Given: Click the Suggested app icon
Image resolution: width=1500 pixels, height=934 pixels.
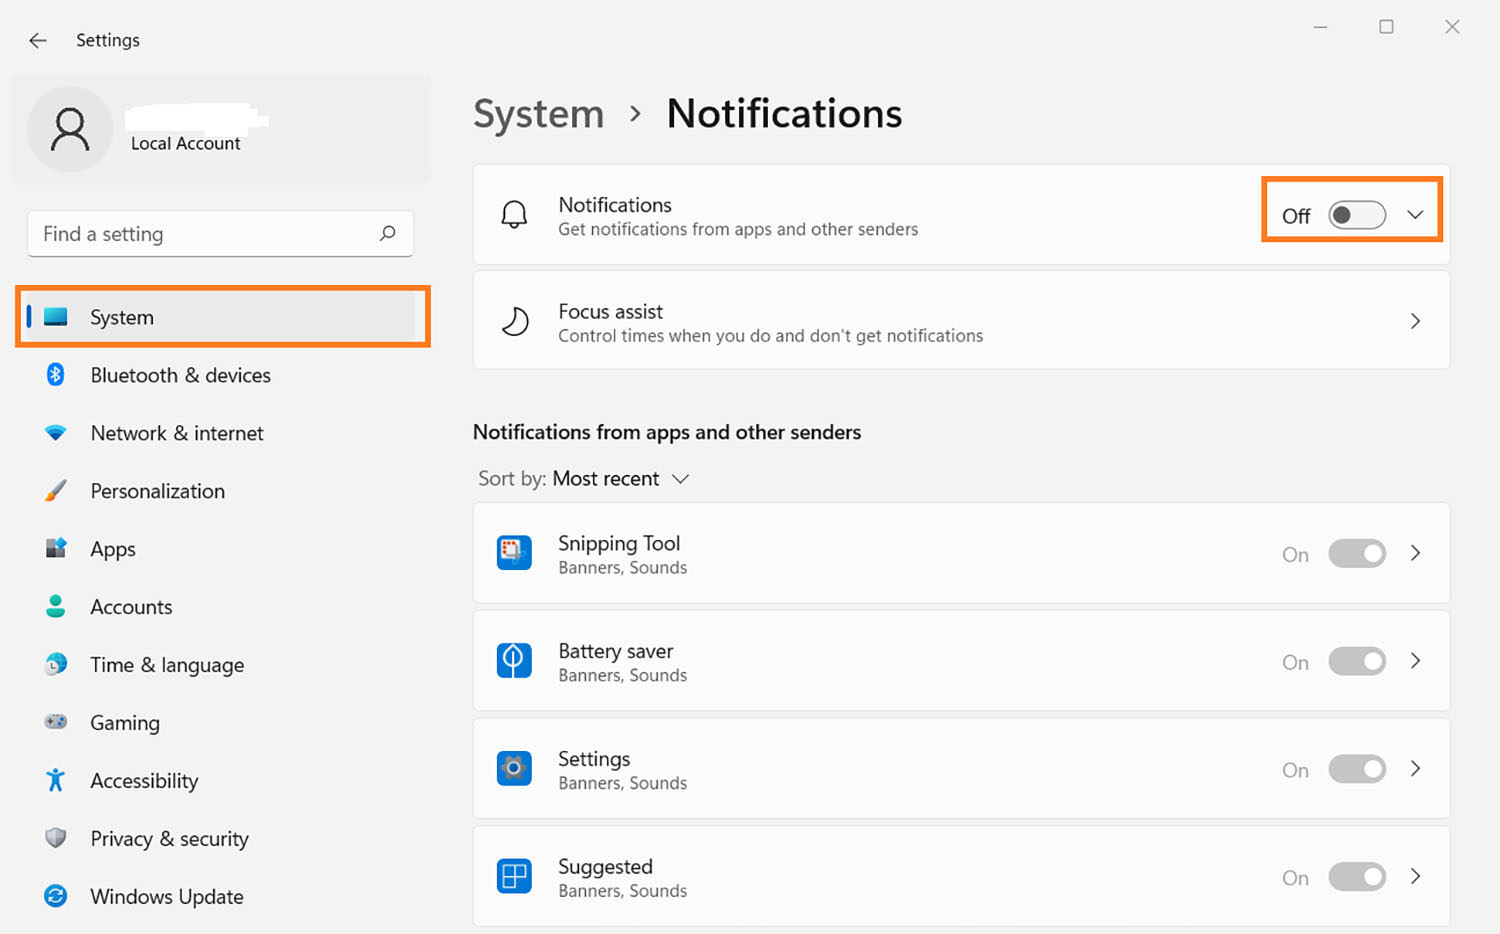Looking at the screenshot, I should point(514,877).
